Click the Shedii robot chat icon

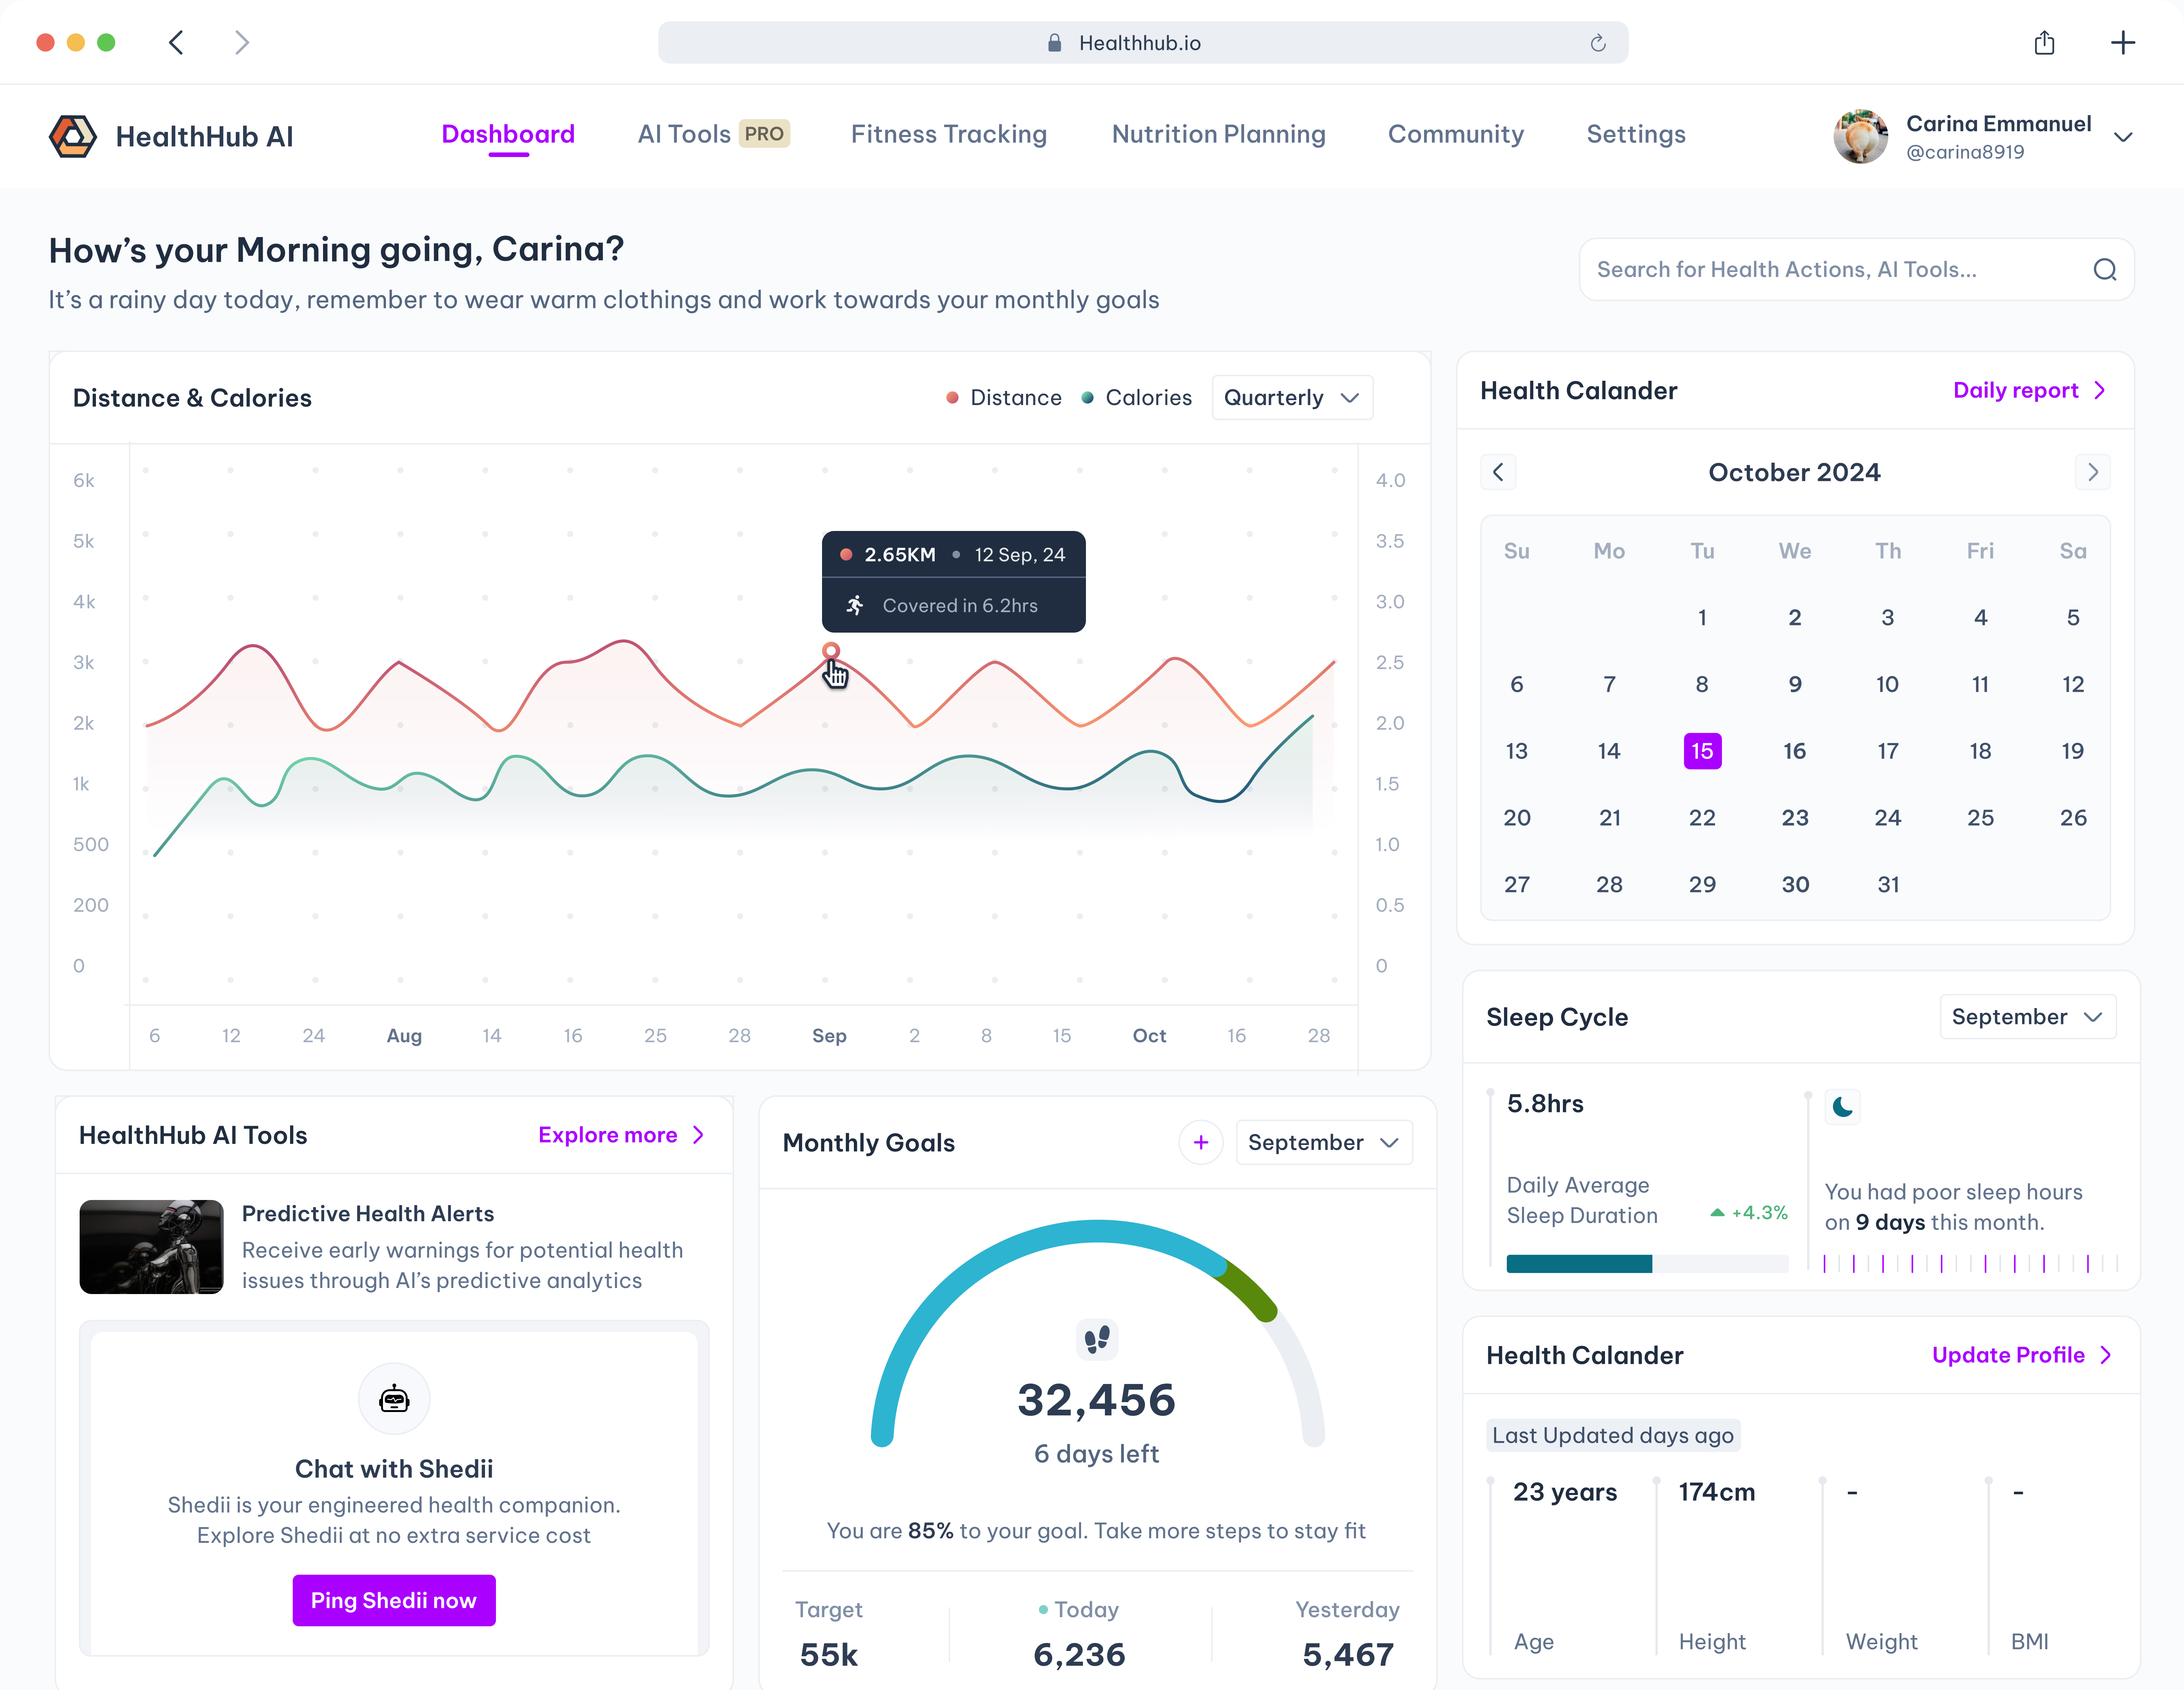[394, 1399]
